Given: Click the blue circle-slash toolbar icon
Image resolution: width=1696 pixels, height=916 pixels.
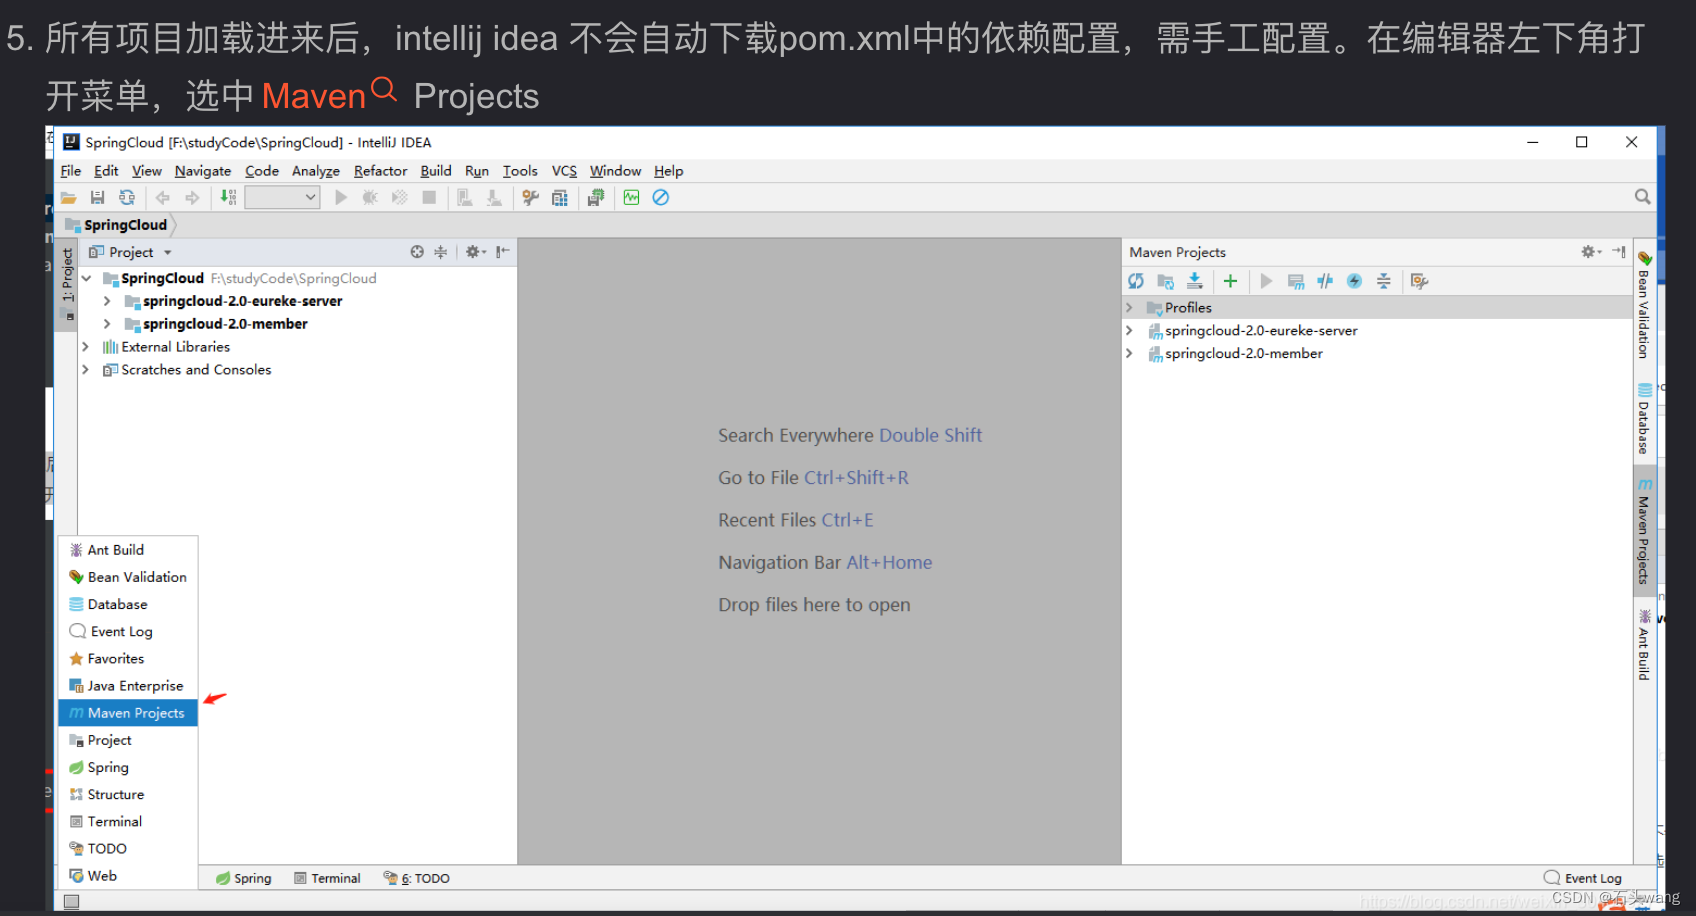Looking at the screenshot, I should pos(661,198).
